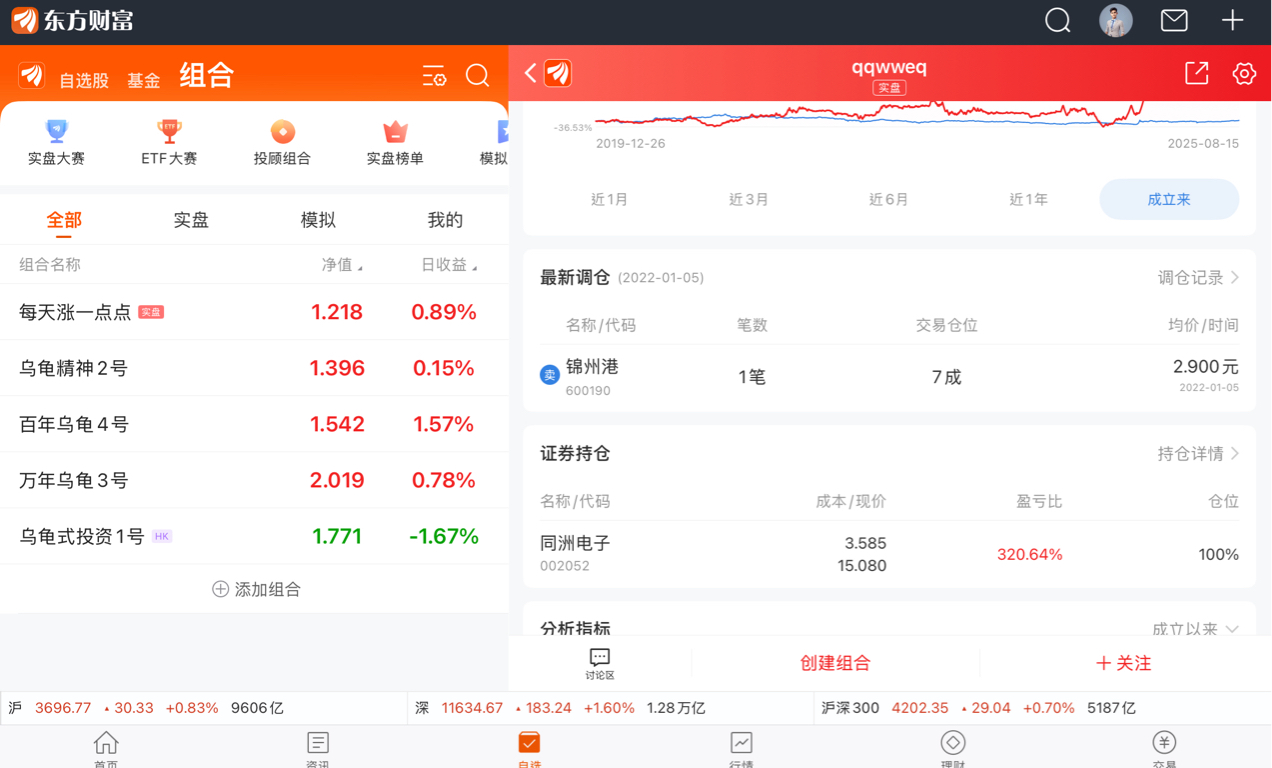Viewport: 1272px width, 768px height.
Task: Expand 成立以来 period dropdown
Action: (1195, 629)
